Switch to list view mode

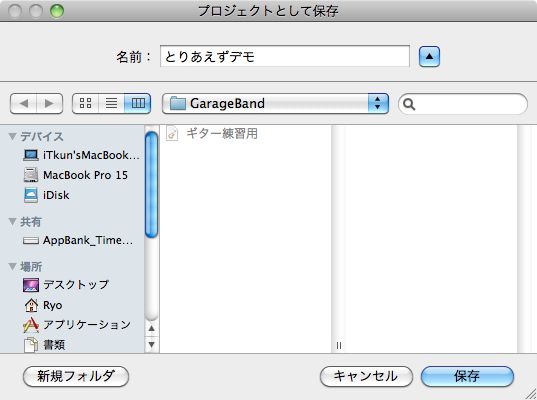coord(111,103)
